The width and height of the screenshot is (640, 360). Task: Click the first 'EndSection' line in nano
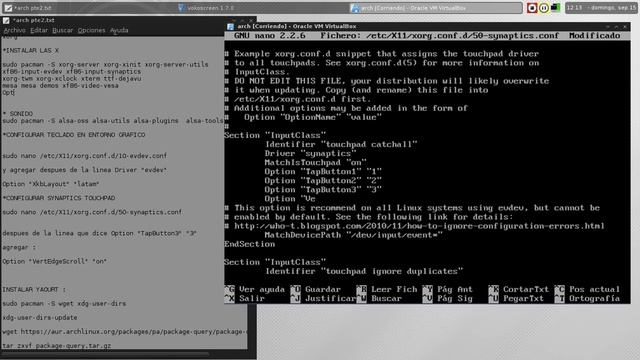(249, 244)
